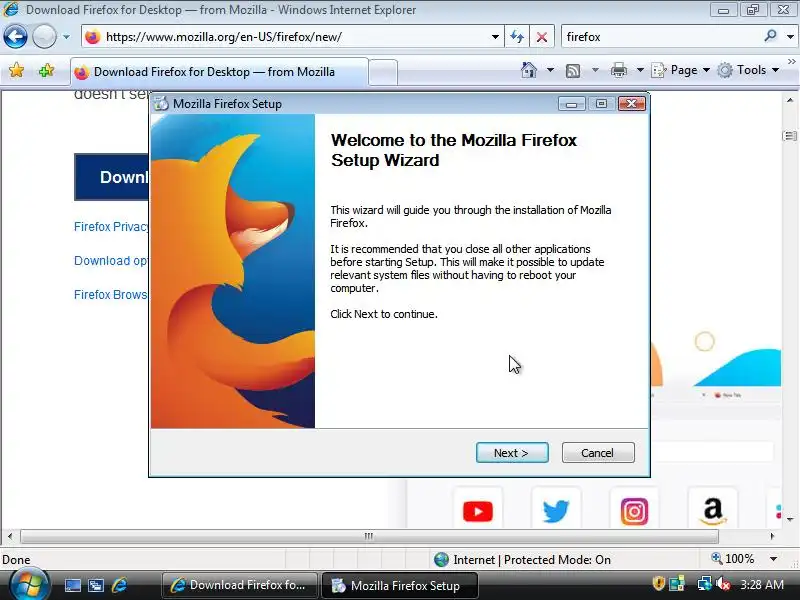
Task: Click Cancel in Firefox Setup wizard
Action: point(598,453)
